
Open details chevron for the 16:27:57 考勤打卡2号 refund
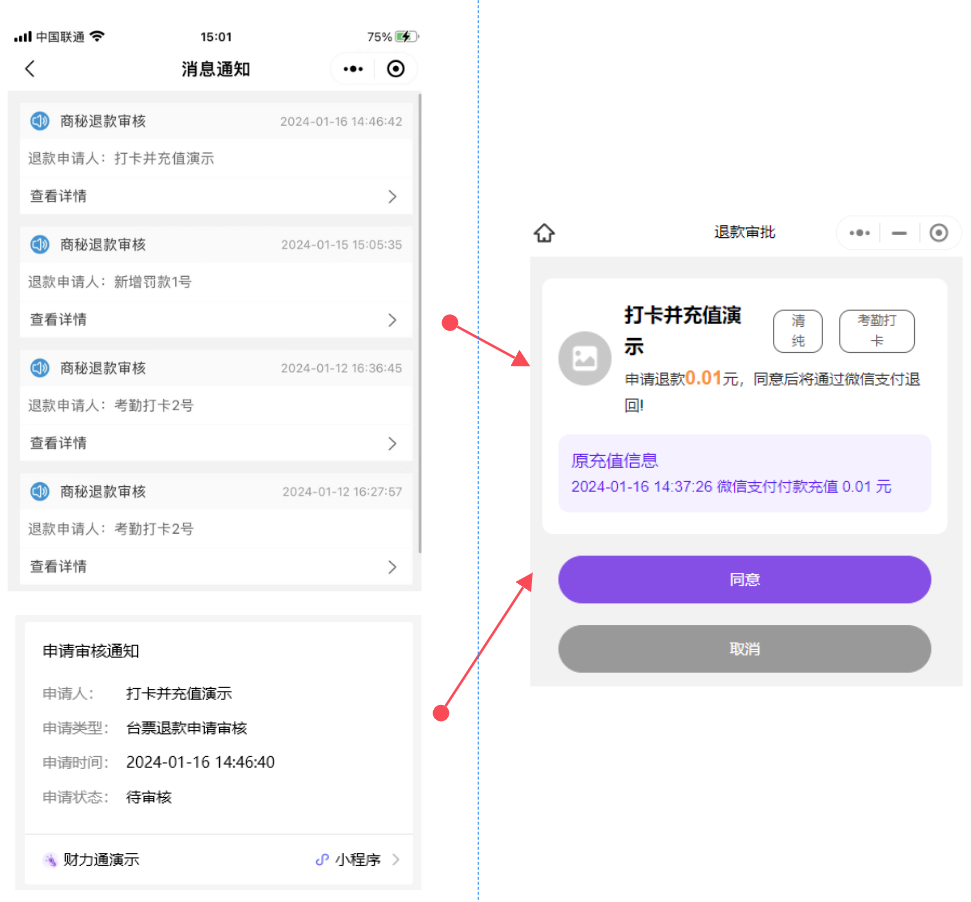pyautogui.click(x=392, y=567)
